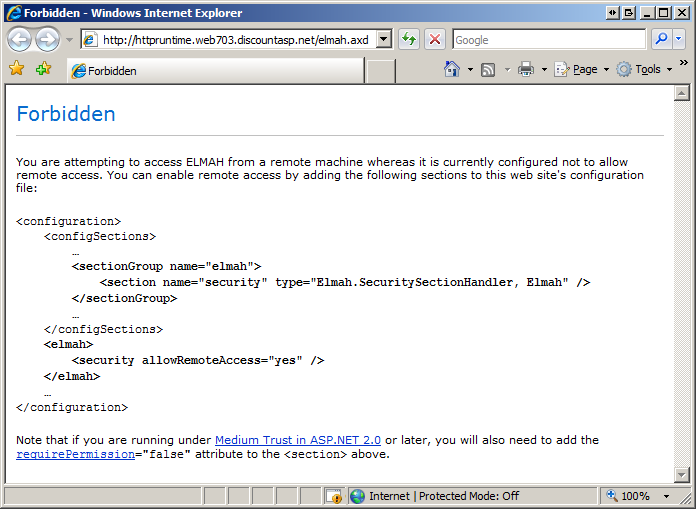This screenshot has height=509, width=696.
Task: Click the browser Forward arrow button
Action: pos(47,40)
